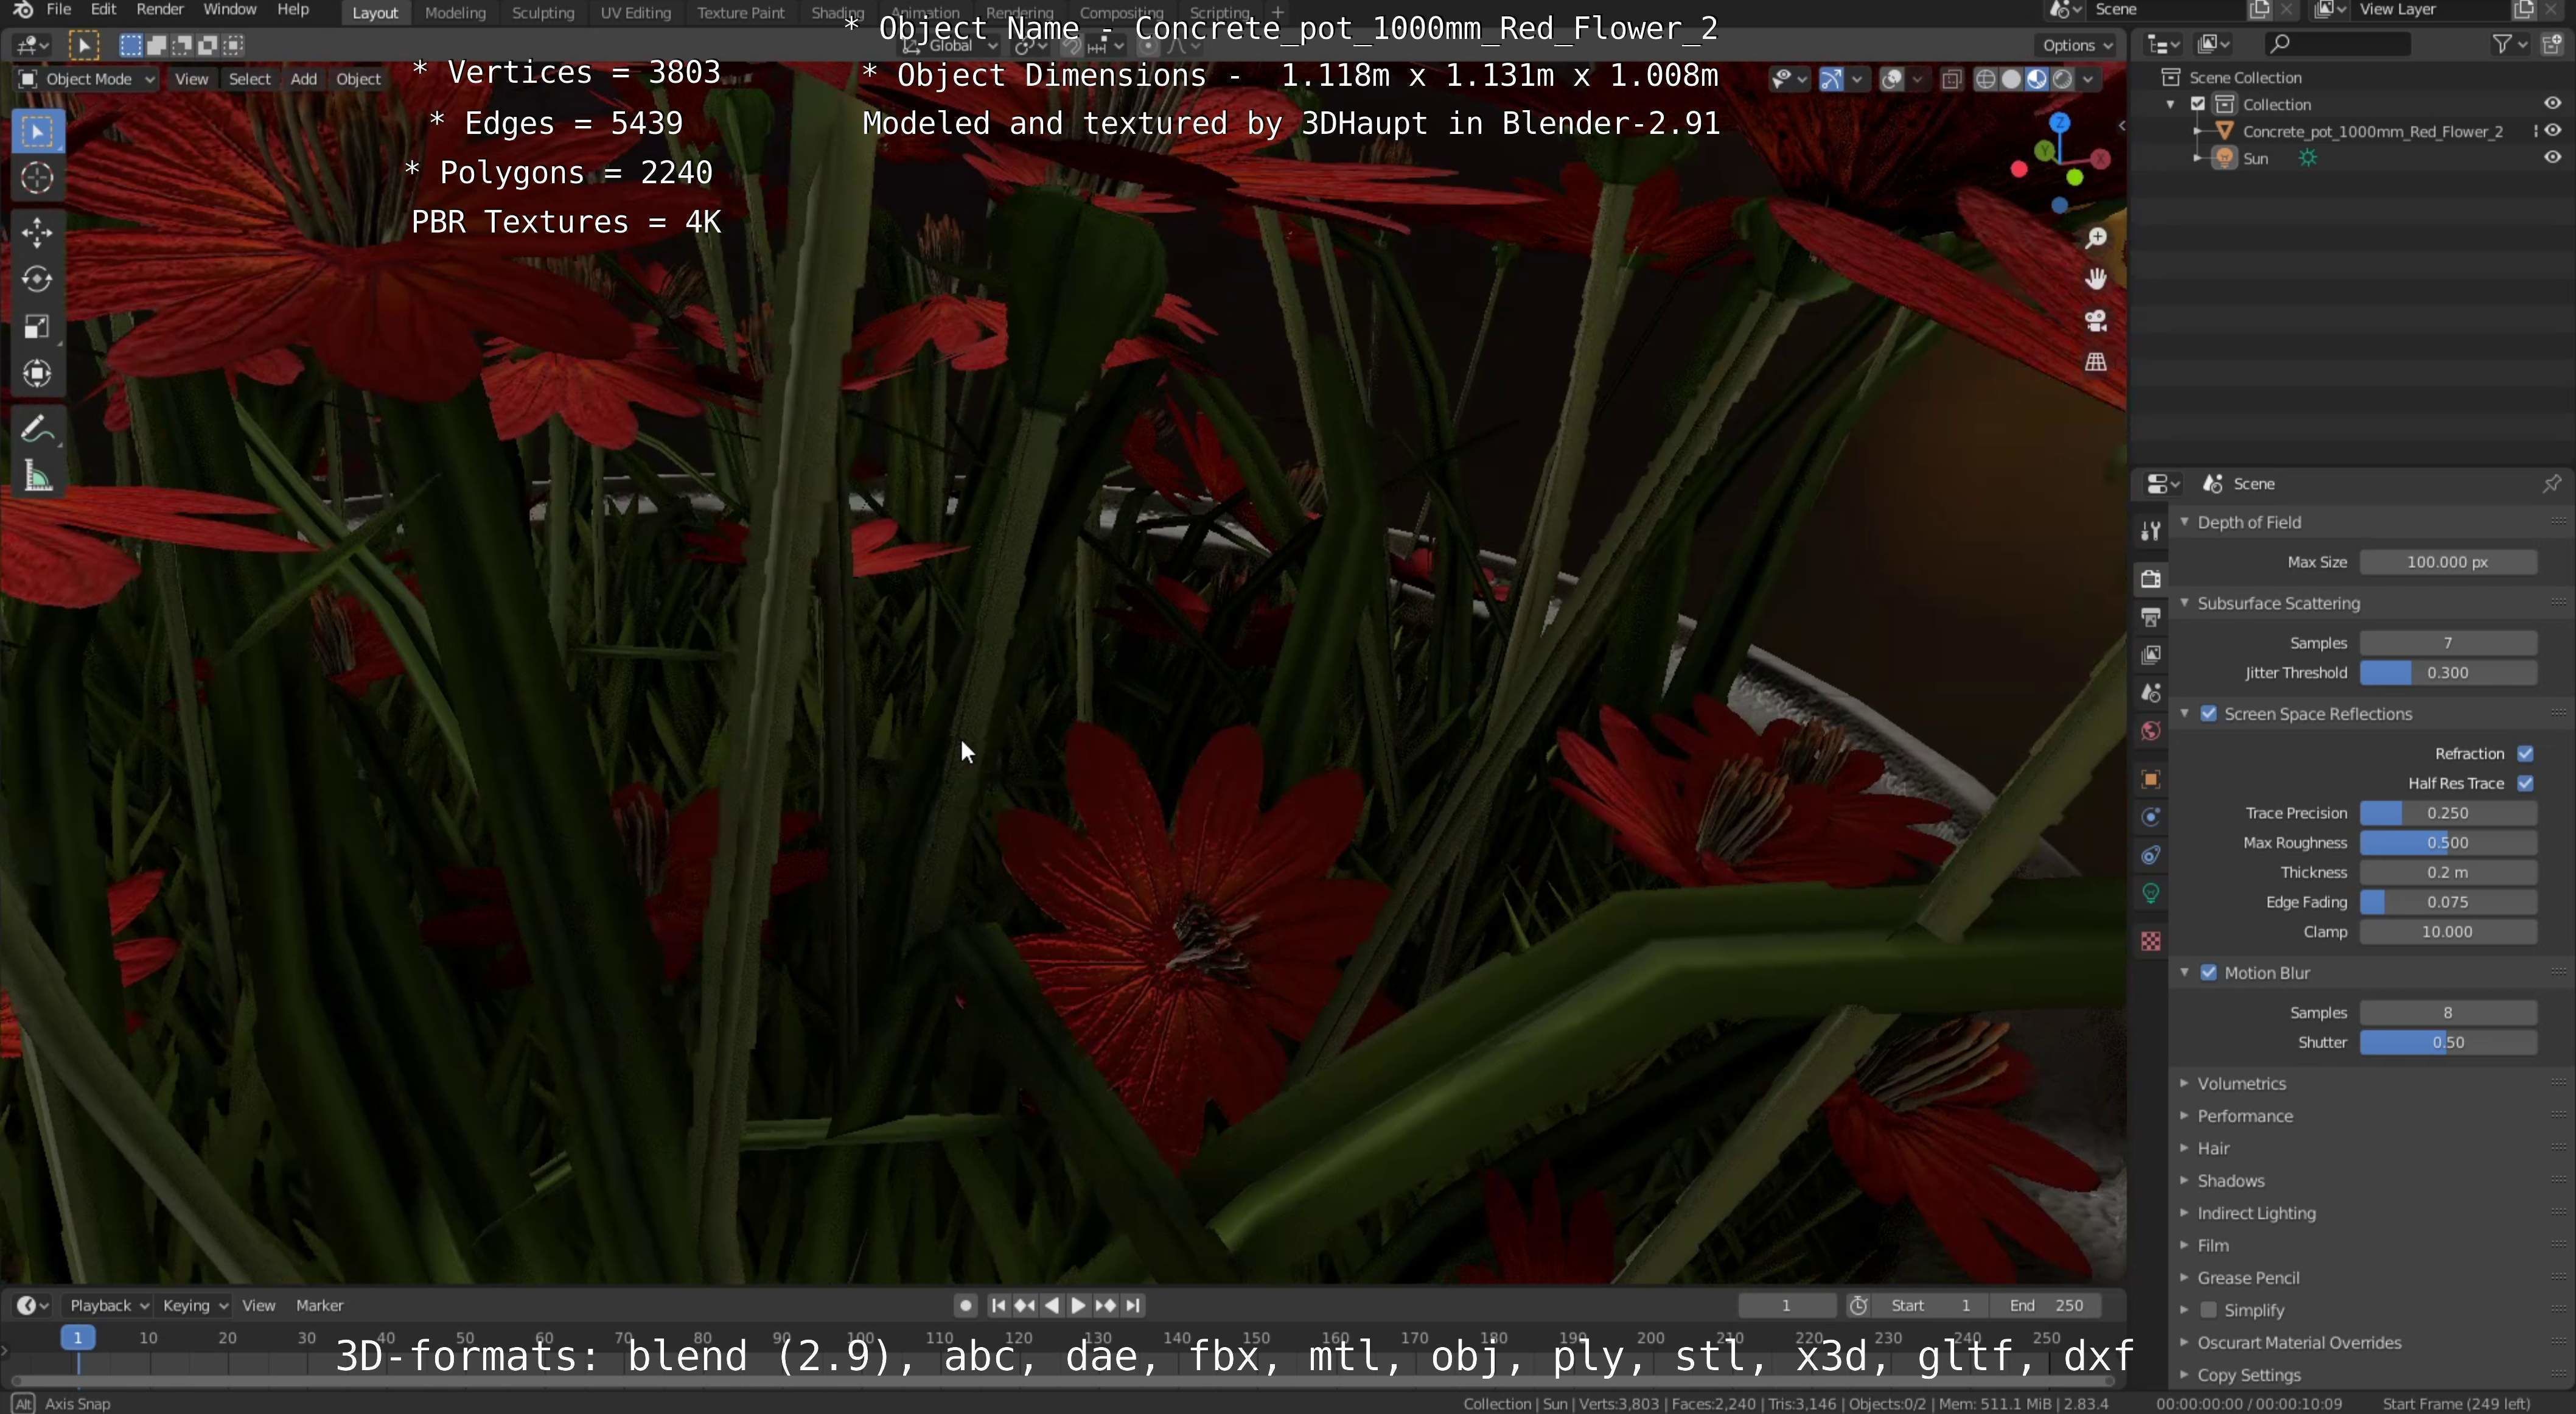
Task: Open the Tool properties tab
Action: 2151,531
